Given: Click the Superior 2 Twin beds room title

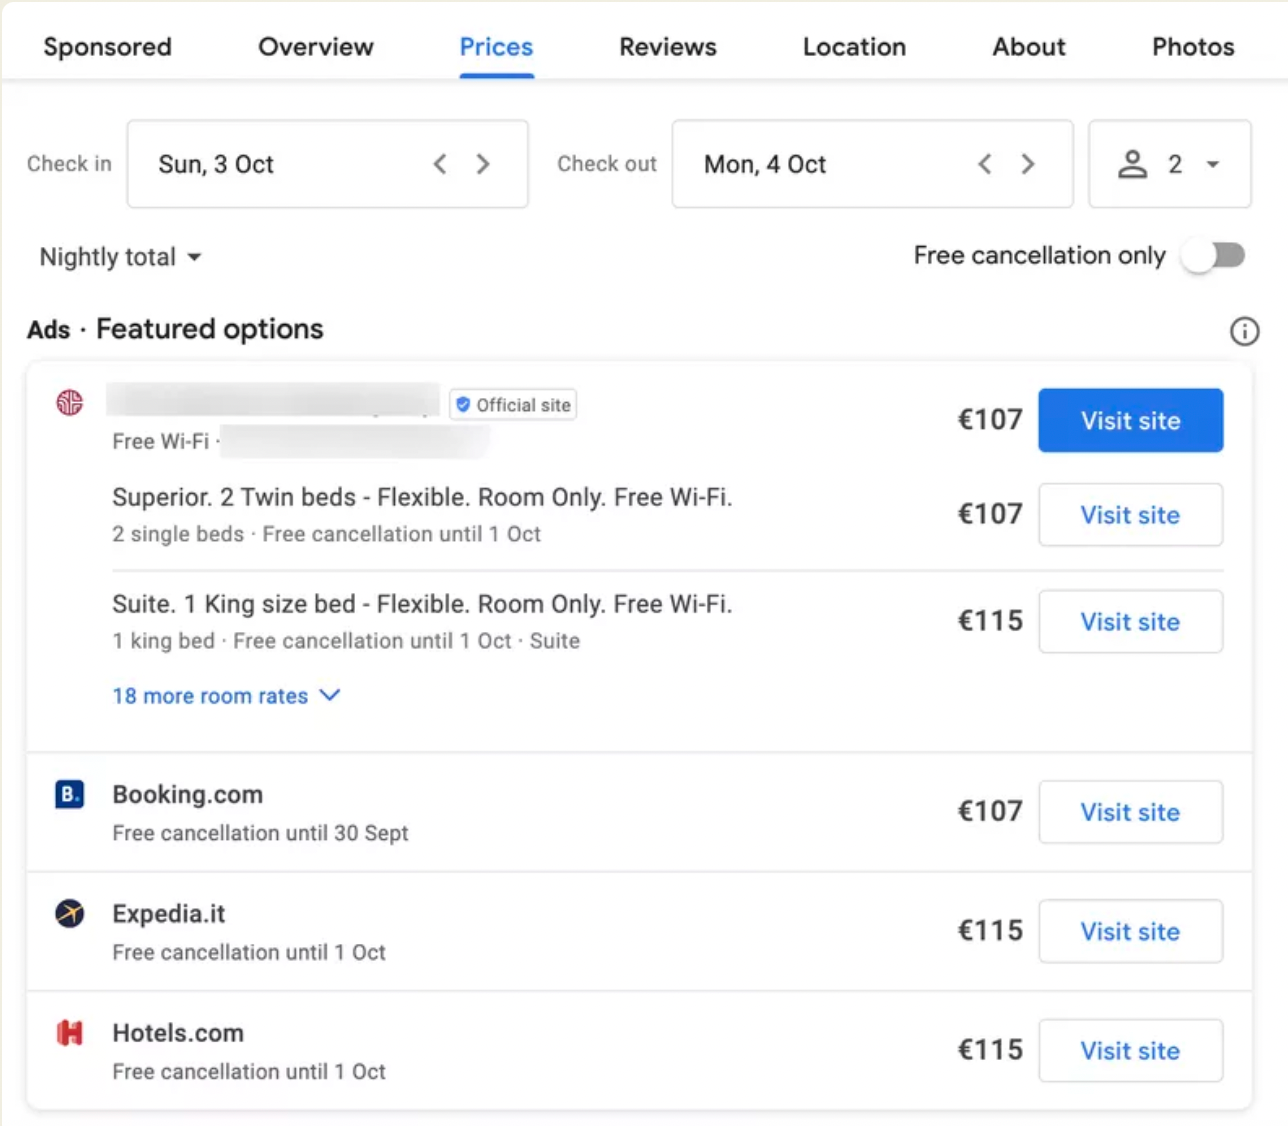Looking at the screenshot, I should (422, 497).
